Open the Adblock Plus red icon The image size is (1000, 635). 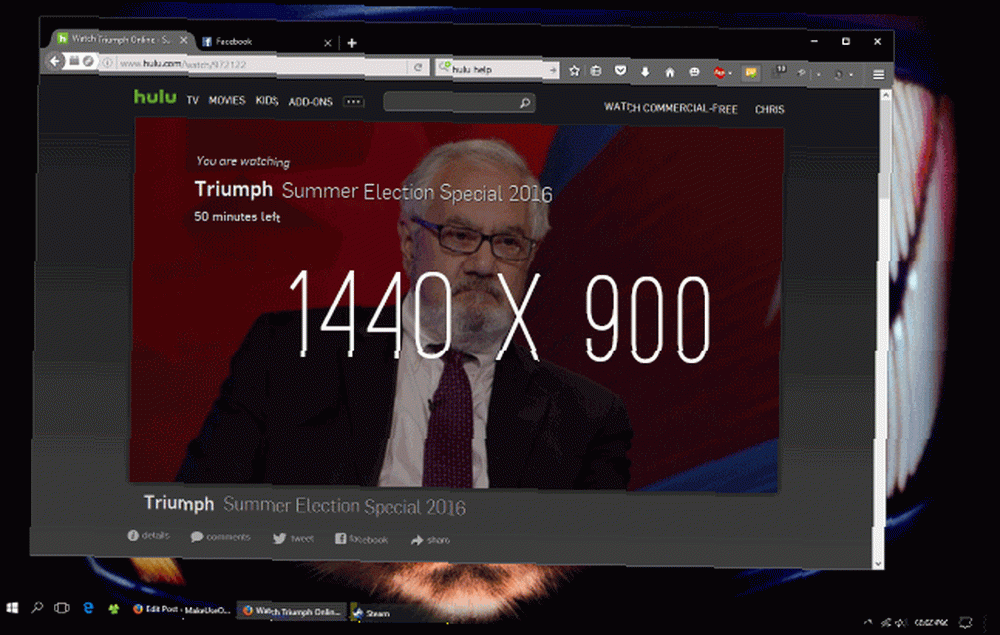coord(719,73)
